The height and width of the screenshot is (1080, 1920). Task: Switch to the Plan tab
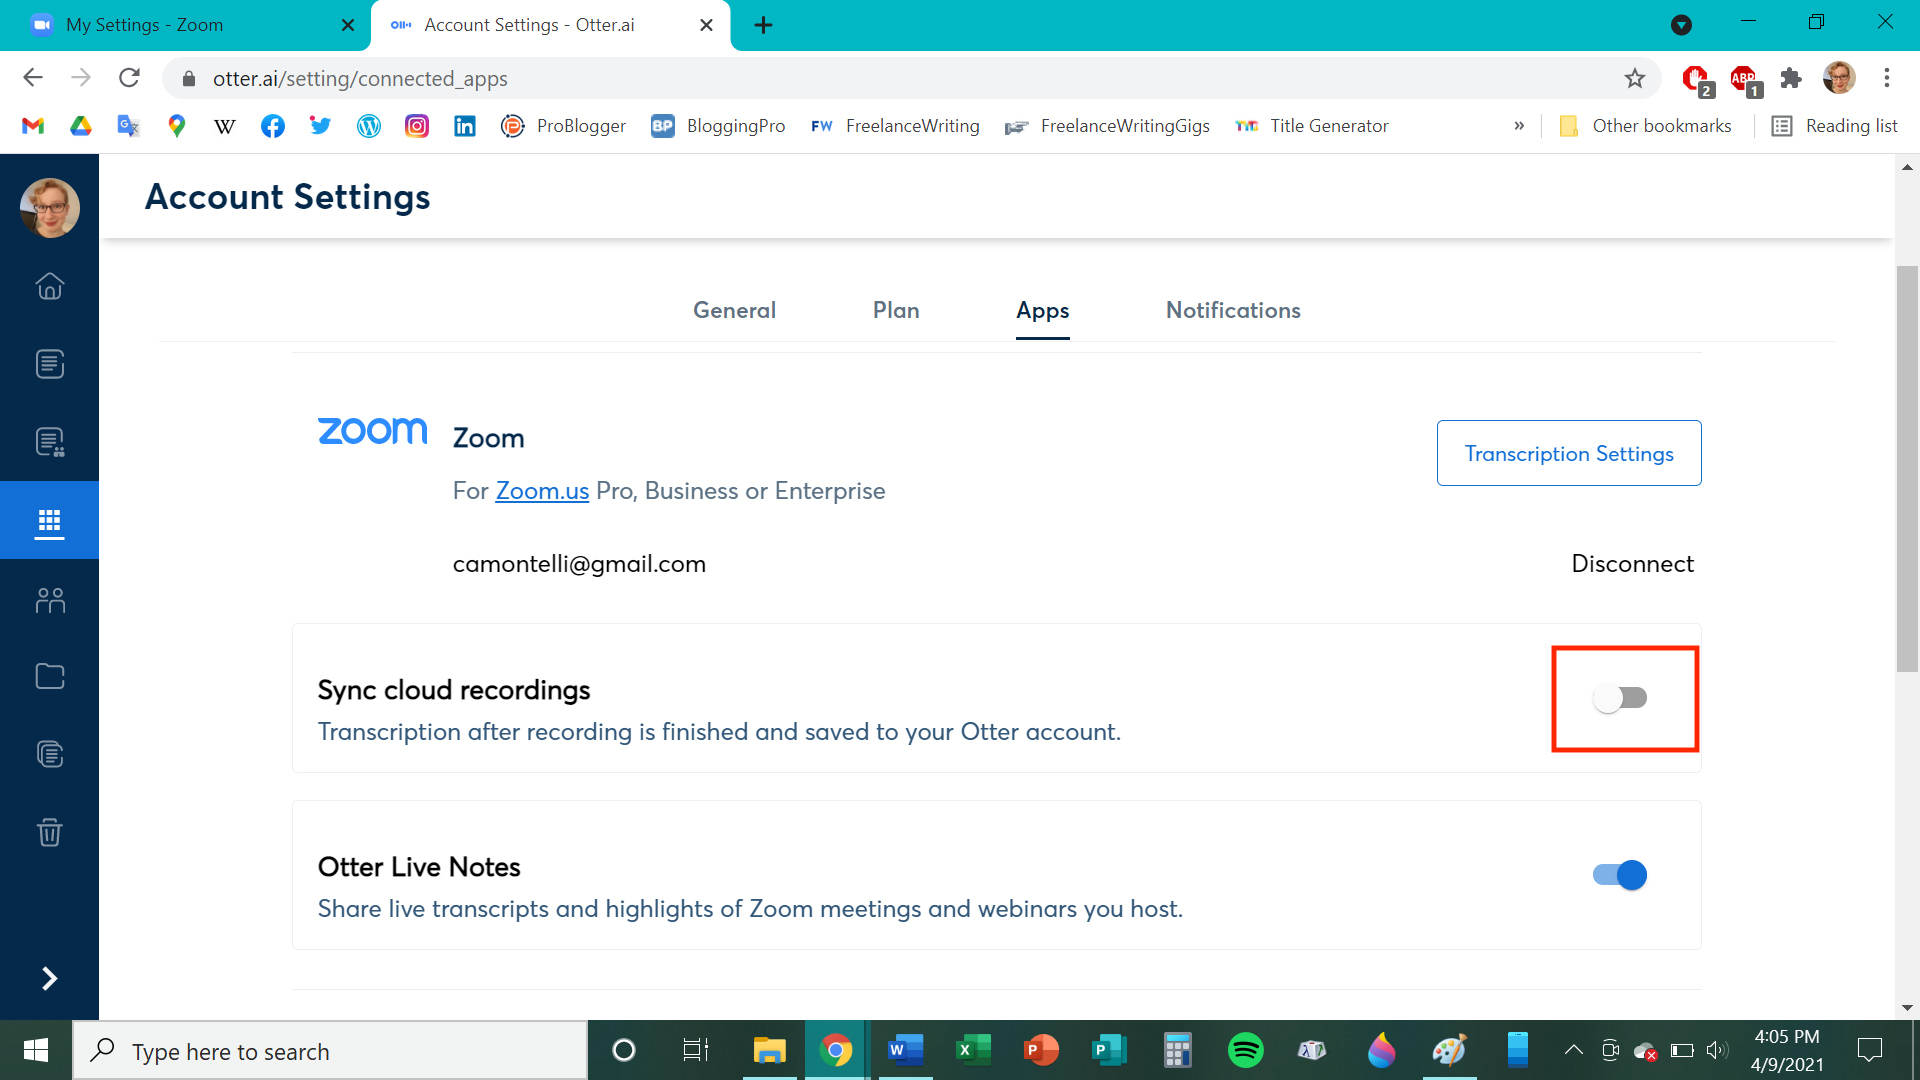(x=896, y=310)
